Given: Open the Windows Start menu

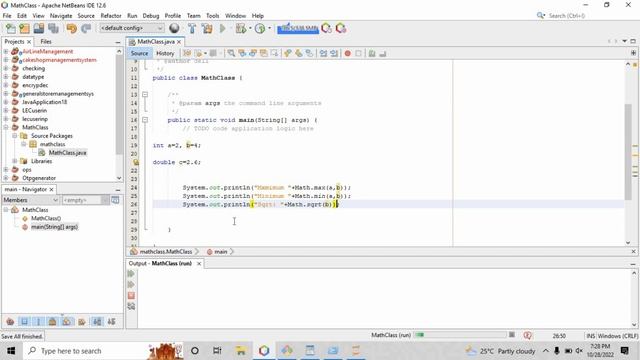Looking at the screenshot, I should pyautogui.click(x=11, y=351).
